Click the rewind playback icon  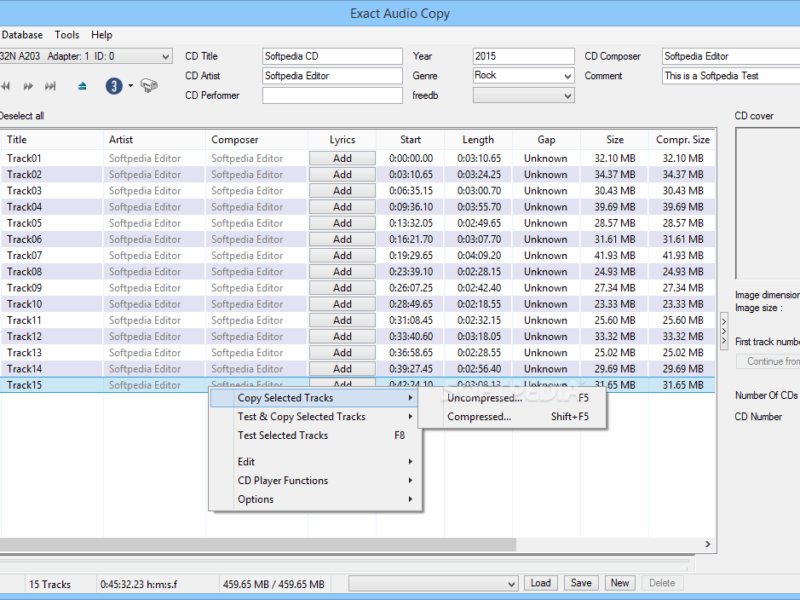coord(5,86)
